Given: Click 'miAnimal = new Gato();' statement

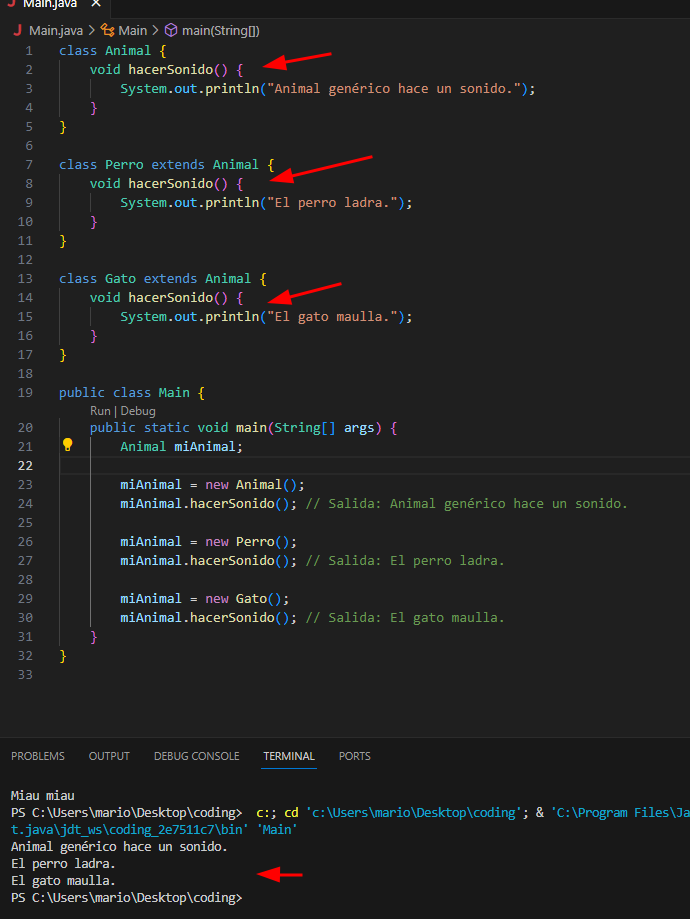Looking at the screenshot, I should (x=205, y=598).
